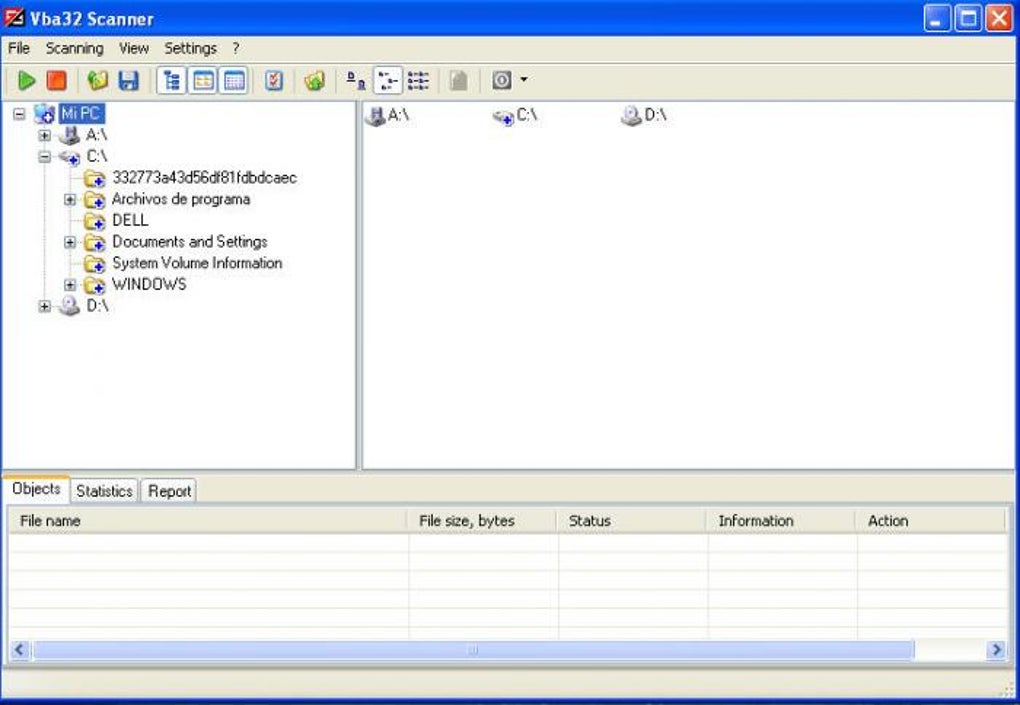
Task: Click the greyed-out document toolbar icon
Action: 459,81
